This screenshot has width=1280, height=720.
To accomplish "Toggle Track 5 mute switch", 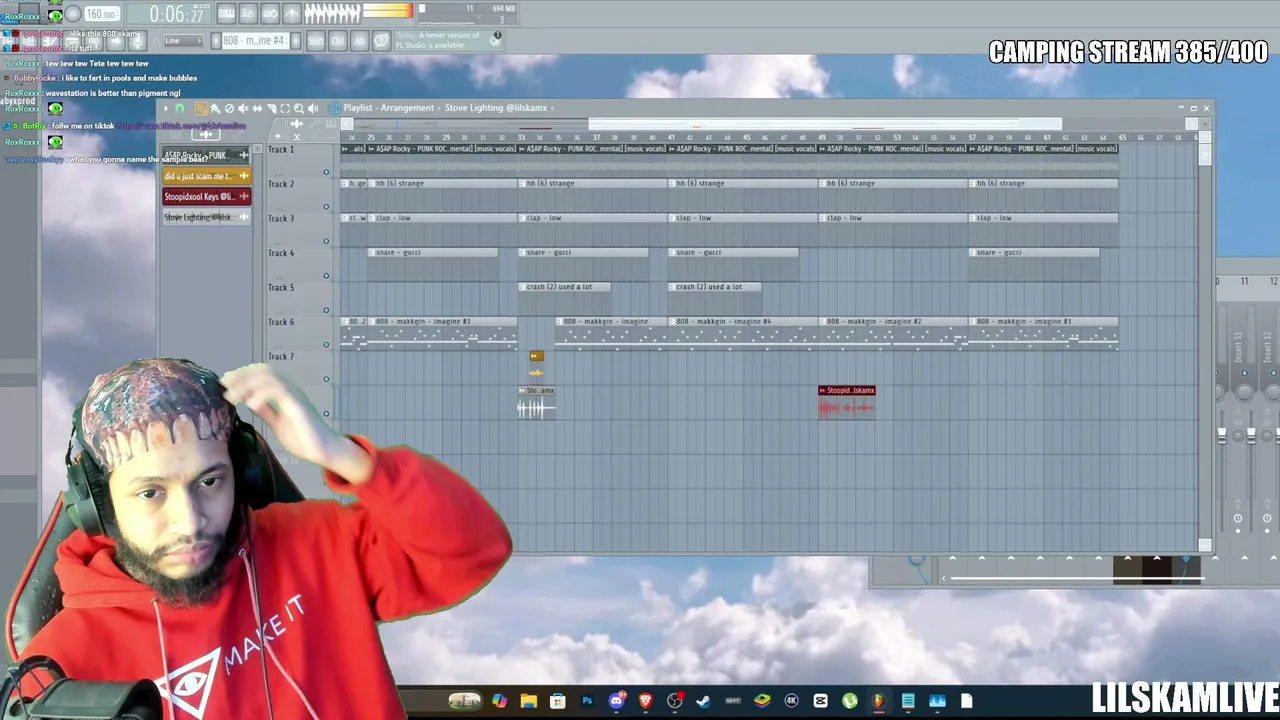I will coord(326,310).
